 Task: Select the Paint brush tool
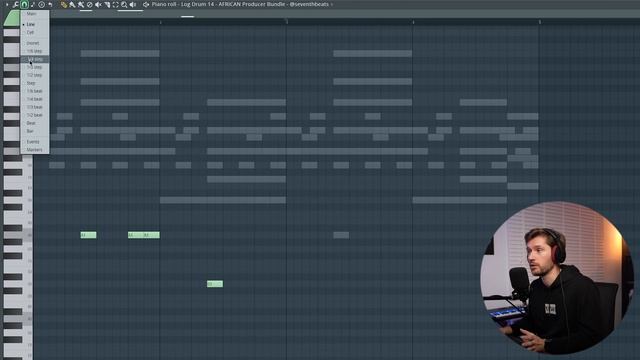click(72, 4)
